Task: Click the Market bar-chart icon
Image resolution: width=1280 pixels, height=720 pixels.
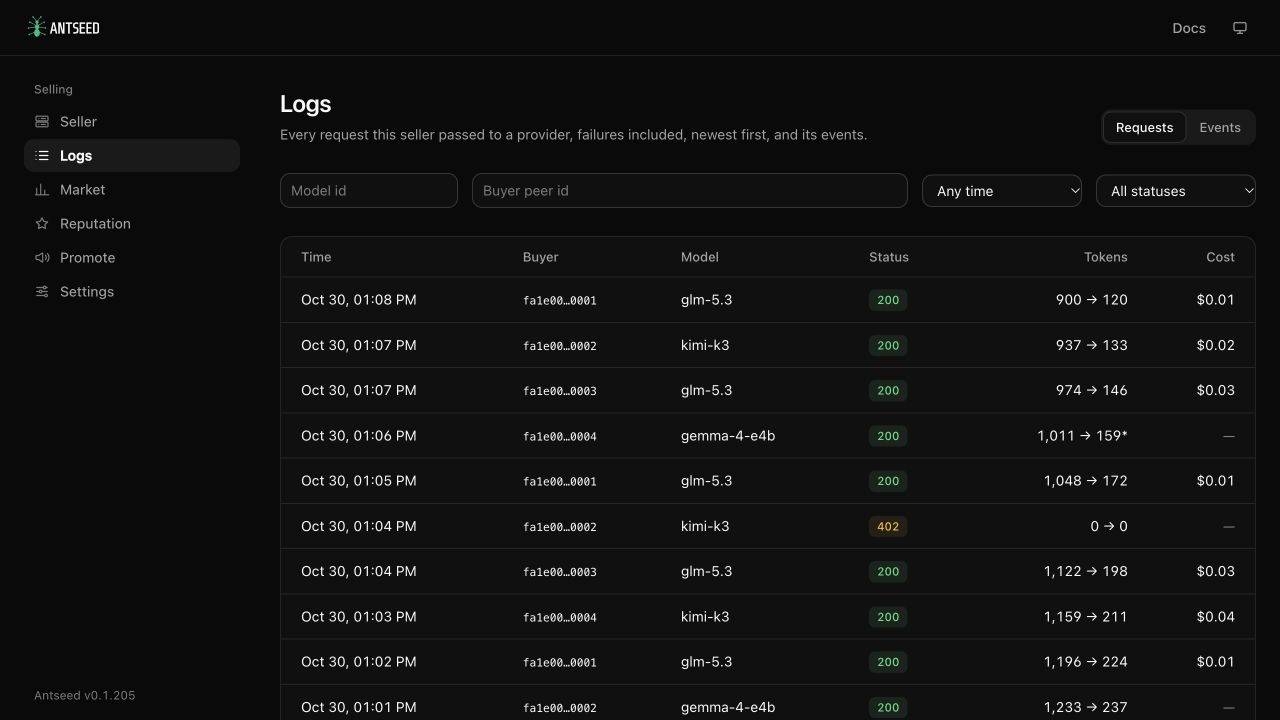Action: [42, 190]
